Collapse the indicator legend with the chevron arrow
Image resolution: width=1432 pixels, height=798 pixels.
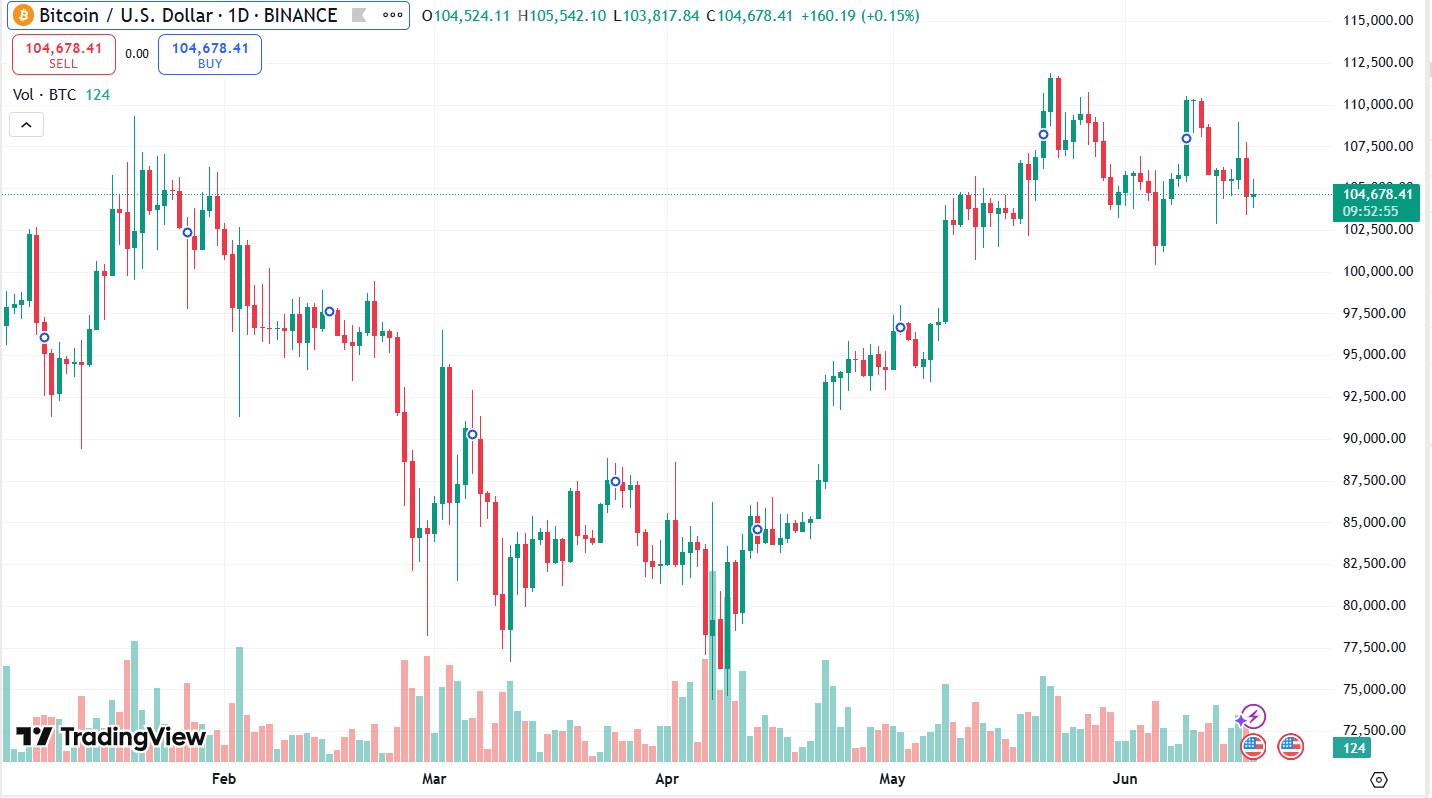[x=26, y=125]
